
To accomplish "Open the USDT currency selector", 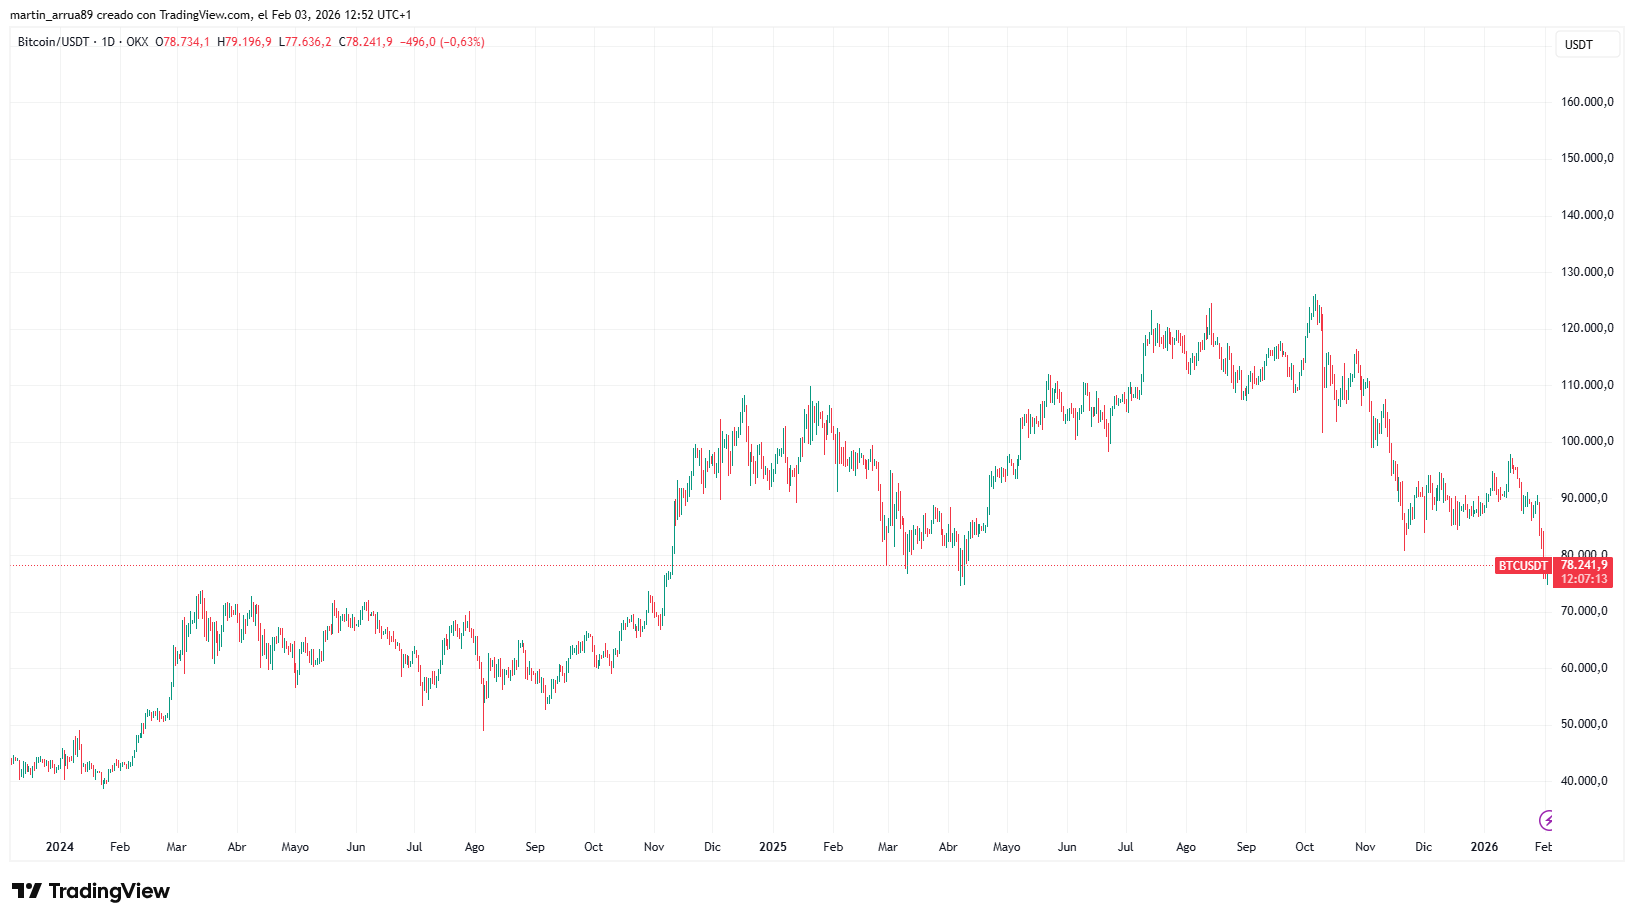I will [x=1586, y=45].
